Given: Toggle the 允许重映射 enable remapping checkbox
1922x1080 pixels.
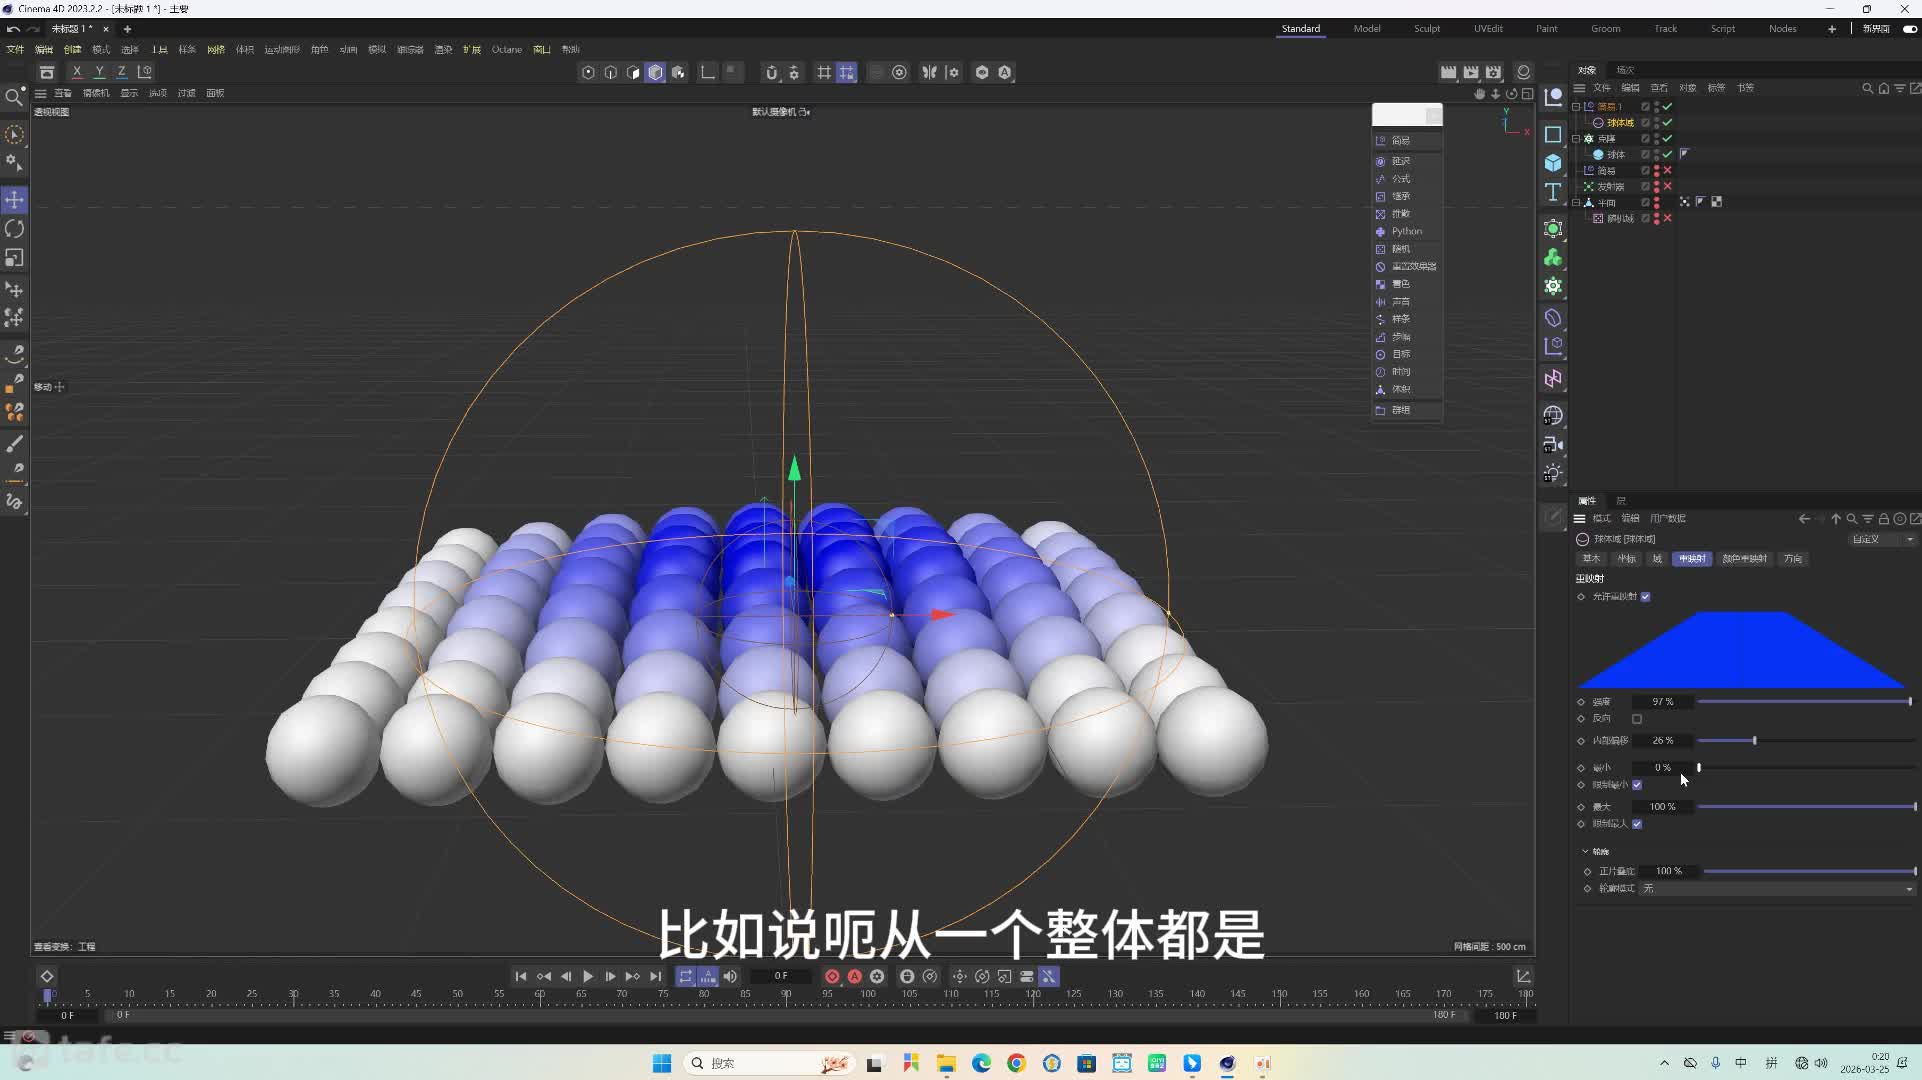Looking at the screenshot, I should 1645,597.
